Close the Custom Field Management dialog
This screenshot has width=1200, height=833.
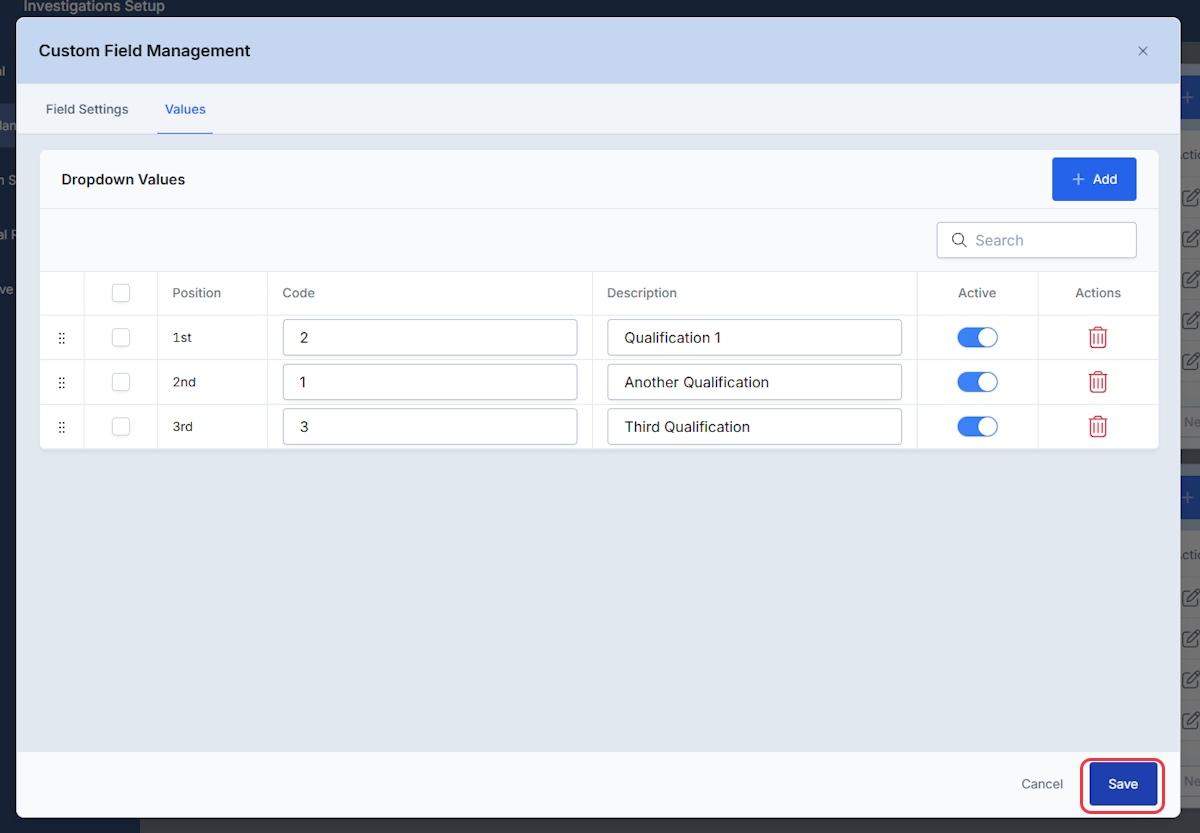coord(1143,51)
